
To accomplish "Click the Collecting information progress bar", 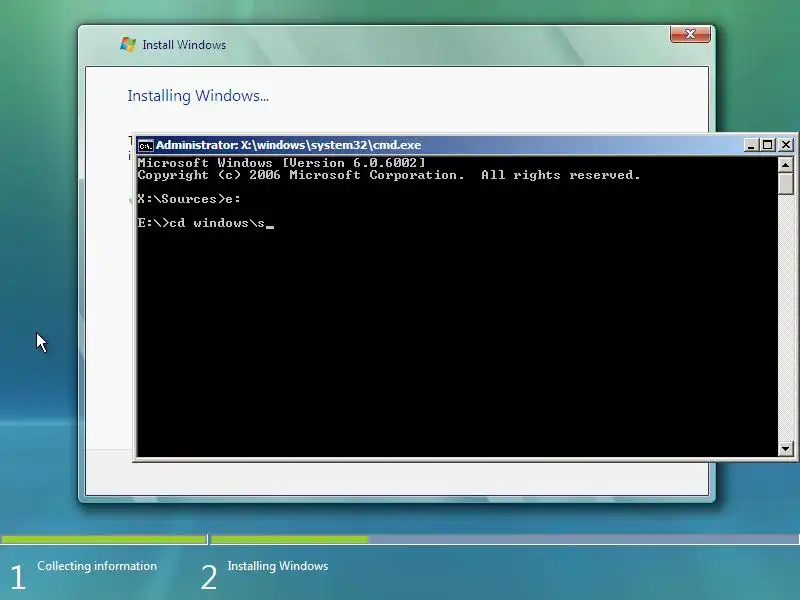I will pos(104,539).
